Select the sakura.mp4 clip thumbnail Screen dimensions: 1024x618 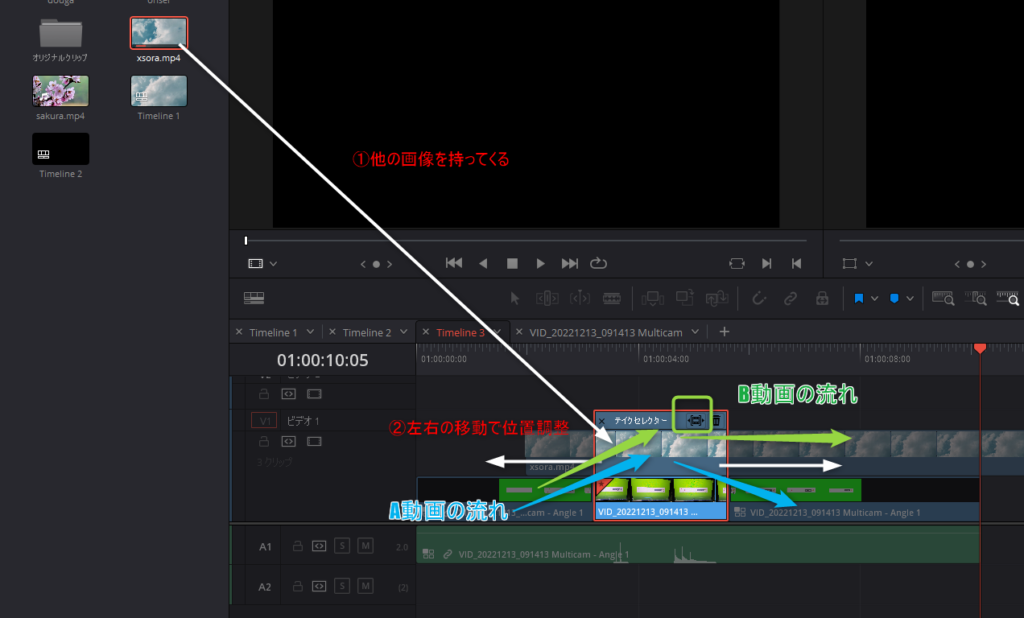tap(61, 91)
